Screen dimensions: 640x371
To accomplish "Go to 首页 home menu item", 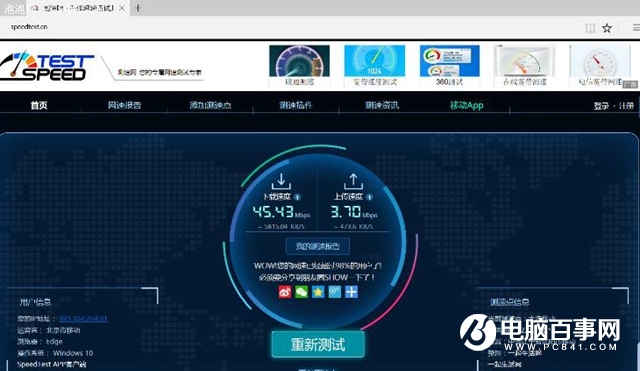I will click(39, 105).
